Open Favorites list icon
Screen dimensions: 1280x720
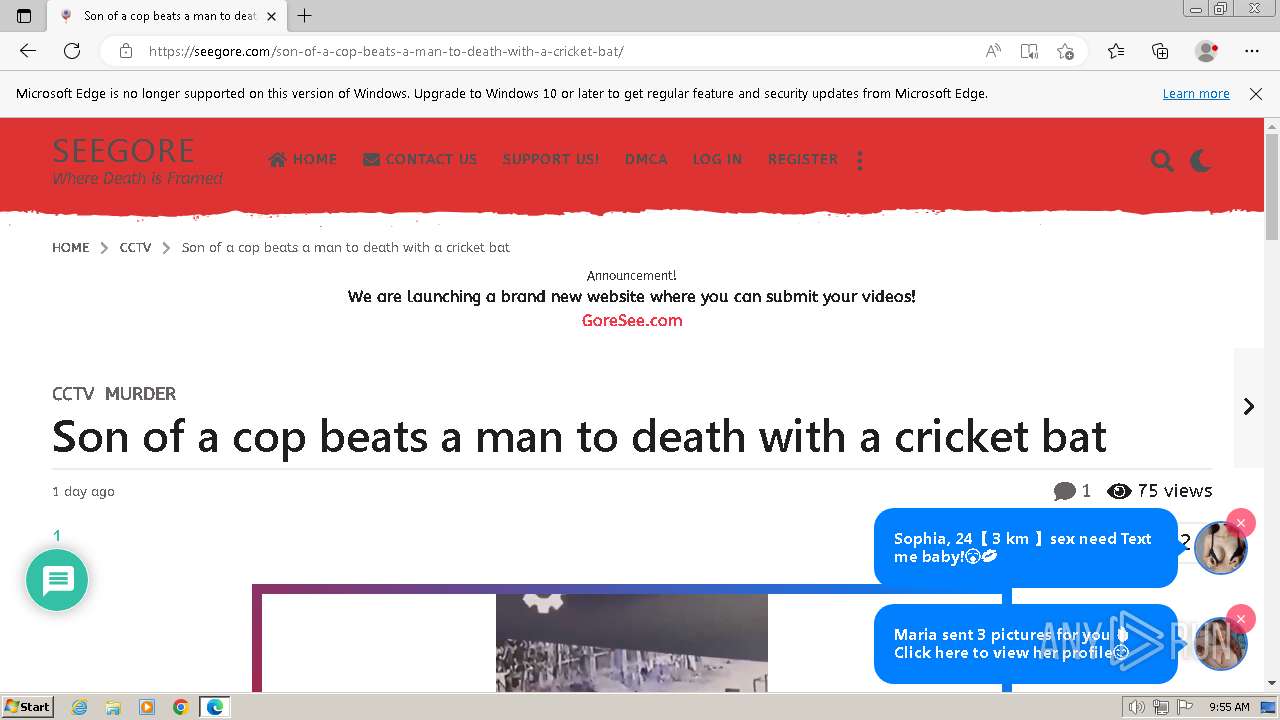pos(1116,51)
